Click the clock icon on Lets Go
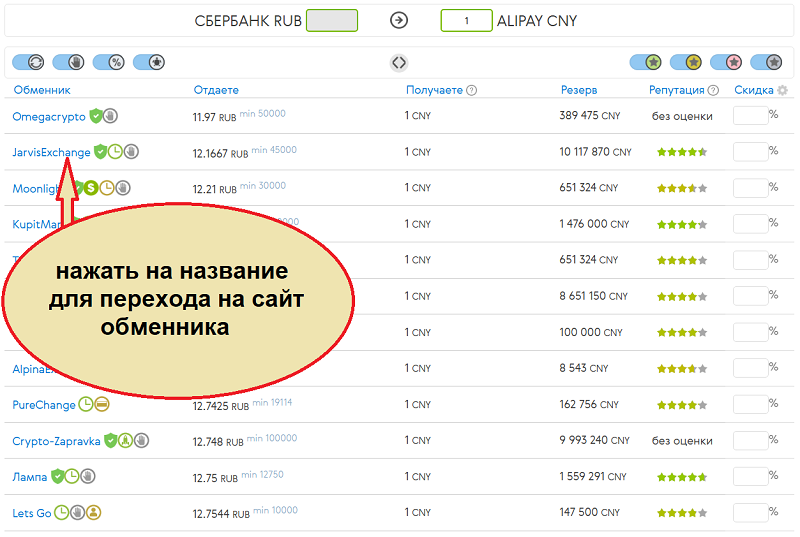 click(62, 513)
